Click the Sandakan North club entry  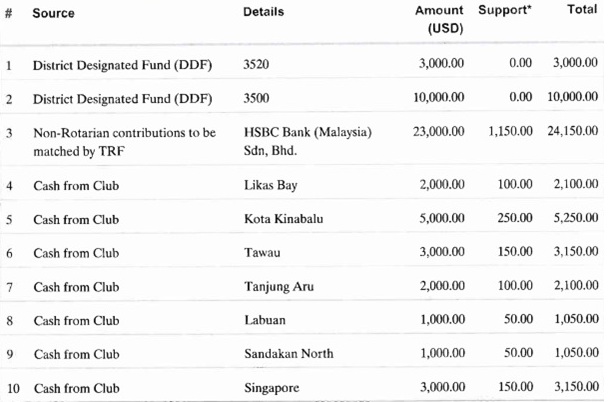(289, 354)
